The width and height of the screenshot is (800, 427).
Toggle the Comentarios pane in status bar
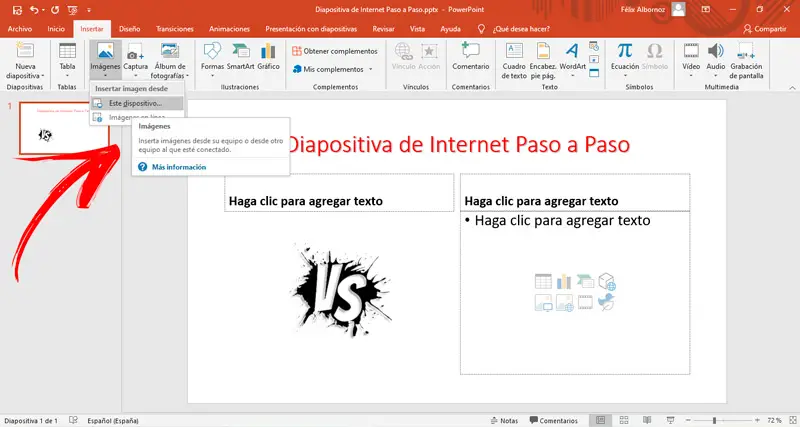pyautogui.click(x=553, y=420)
